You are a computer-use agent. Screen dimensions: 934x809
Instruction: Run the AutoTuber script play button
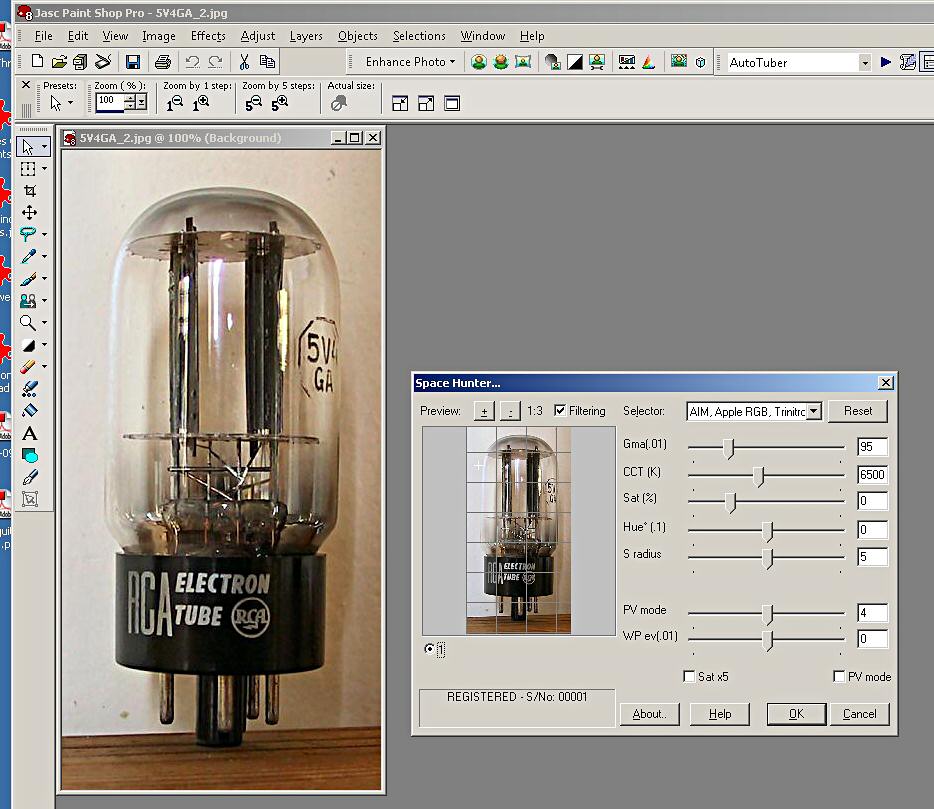[x=886, y=62]
